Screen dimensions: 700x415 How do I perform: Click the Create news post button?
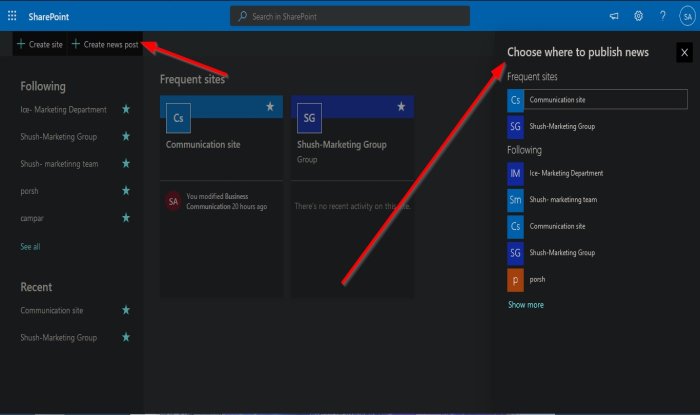pos(105,44)
